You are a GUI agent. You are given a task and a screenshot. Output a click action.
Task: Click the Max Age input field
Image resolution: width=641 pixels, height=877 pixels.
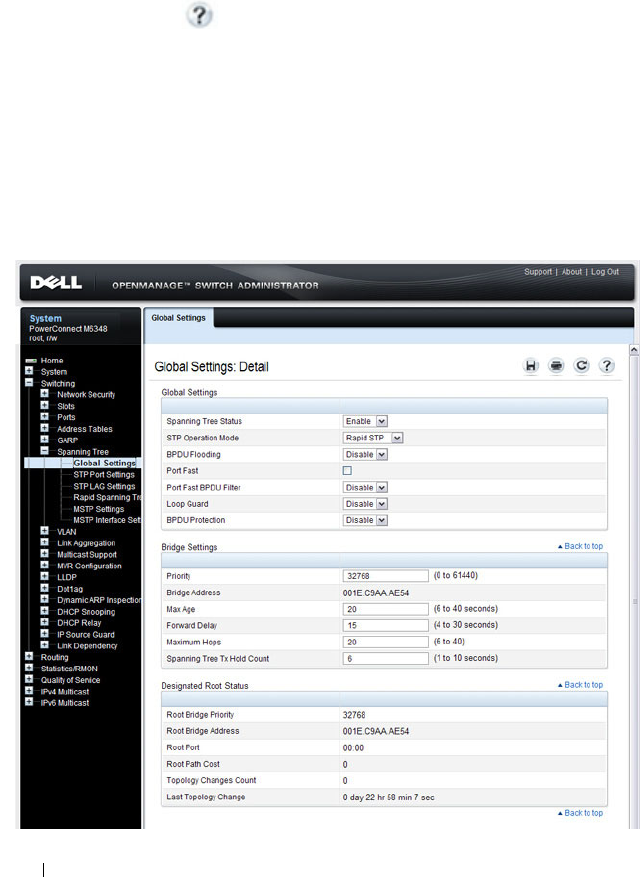385,609
